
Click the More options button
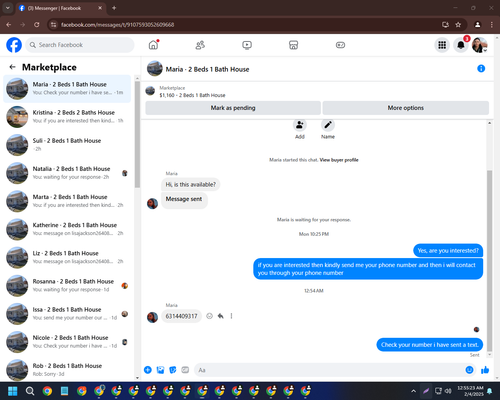(406, 108)
